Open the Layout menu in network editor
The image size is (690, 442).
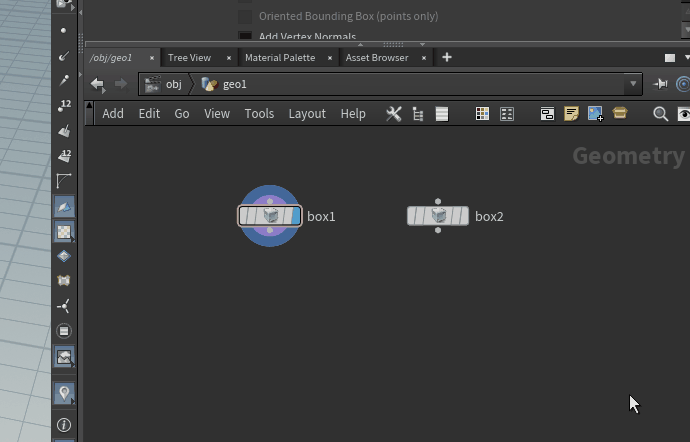pyautogui.click(x=307, y=114)
